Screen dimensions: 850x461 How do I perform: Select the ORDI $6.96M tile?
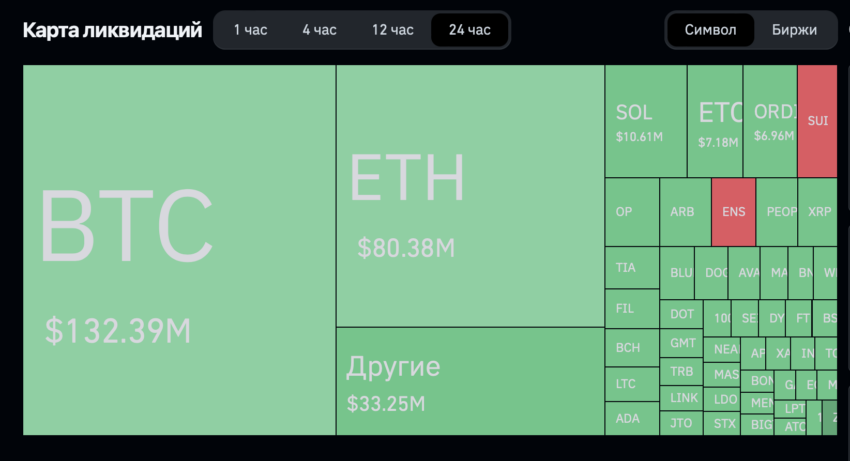click(770, 121)
